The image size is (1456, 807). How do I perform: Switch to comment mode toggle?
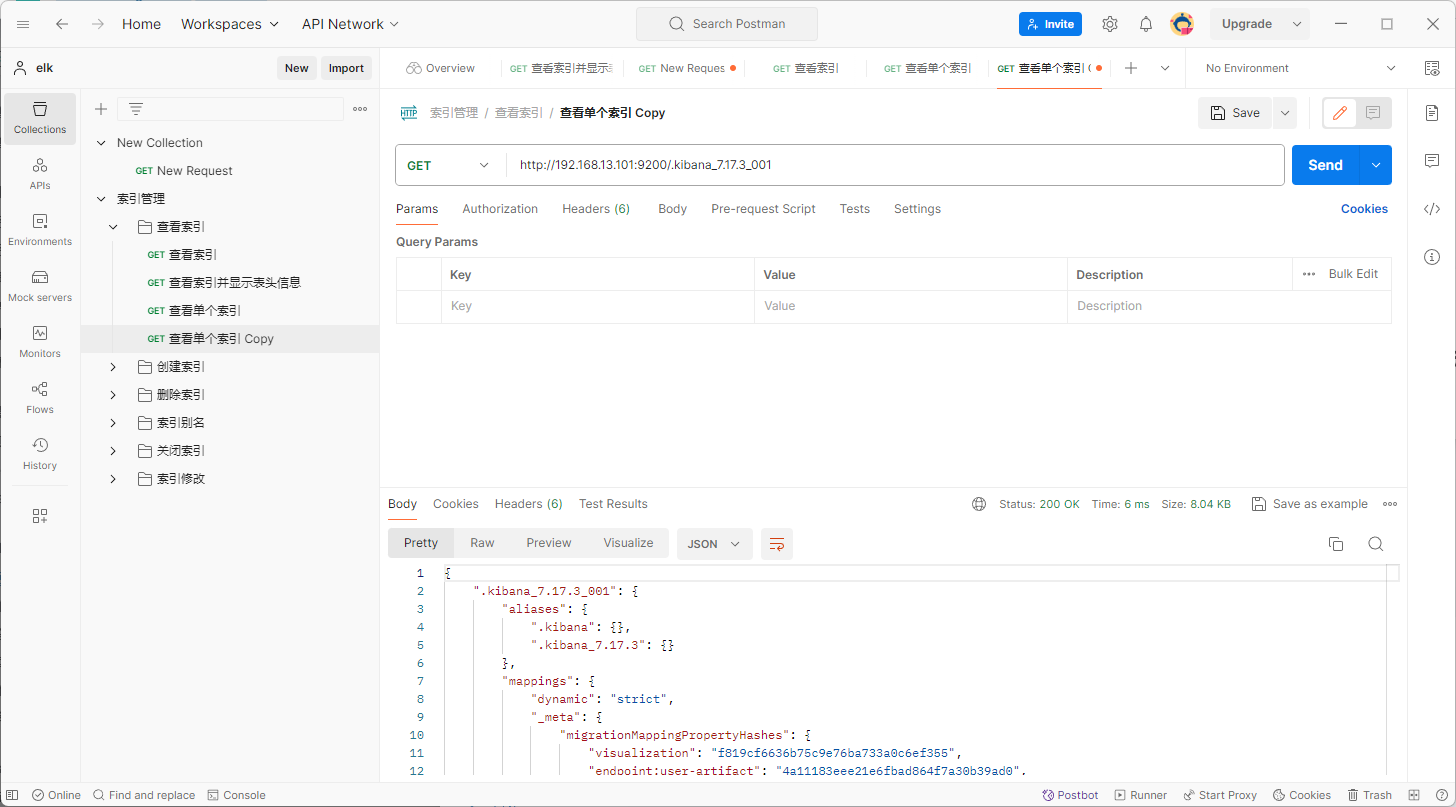tap(1373, 113)
